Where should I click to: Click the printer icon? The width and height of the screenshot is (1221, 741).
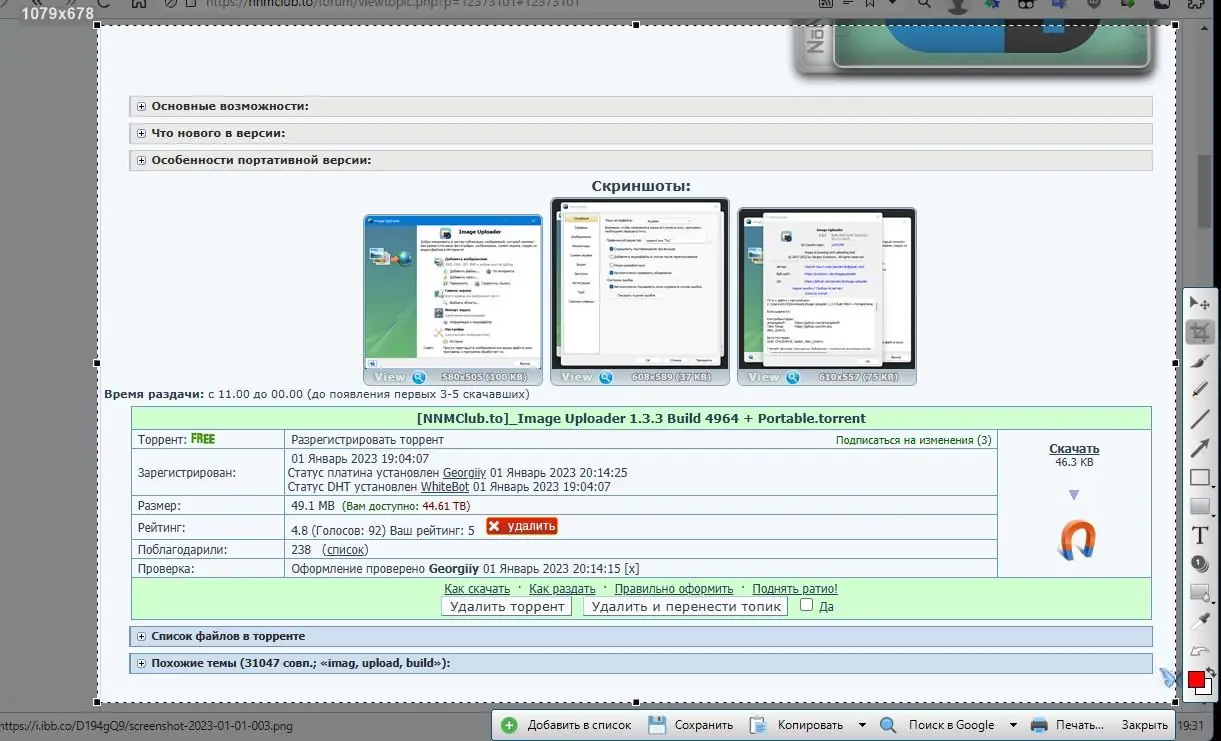click(x=1039, y=725)
